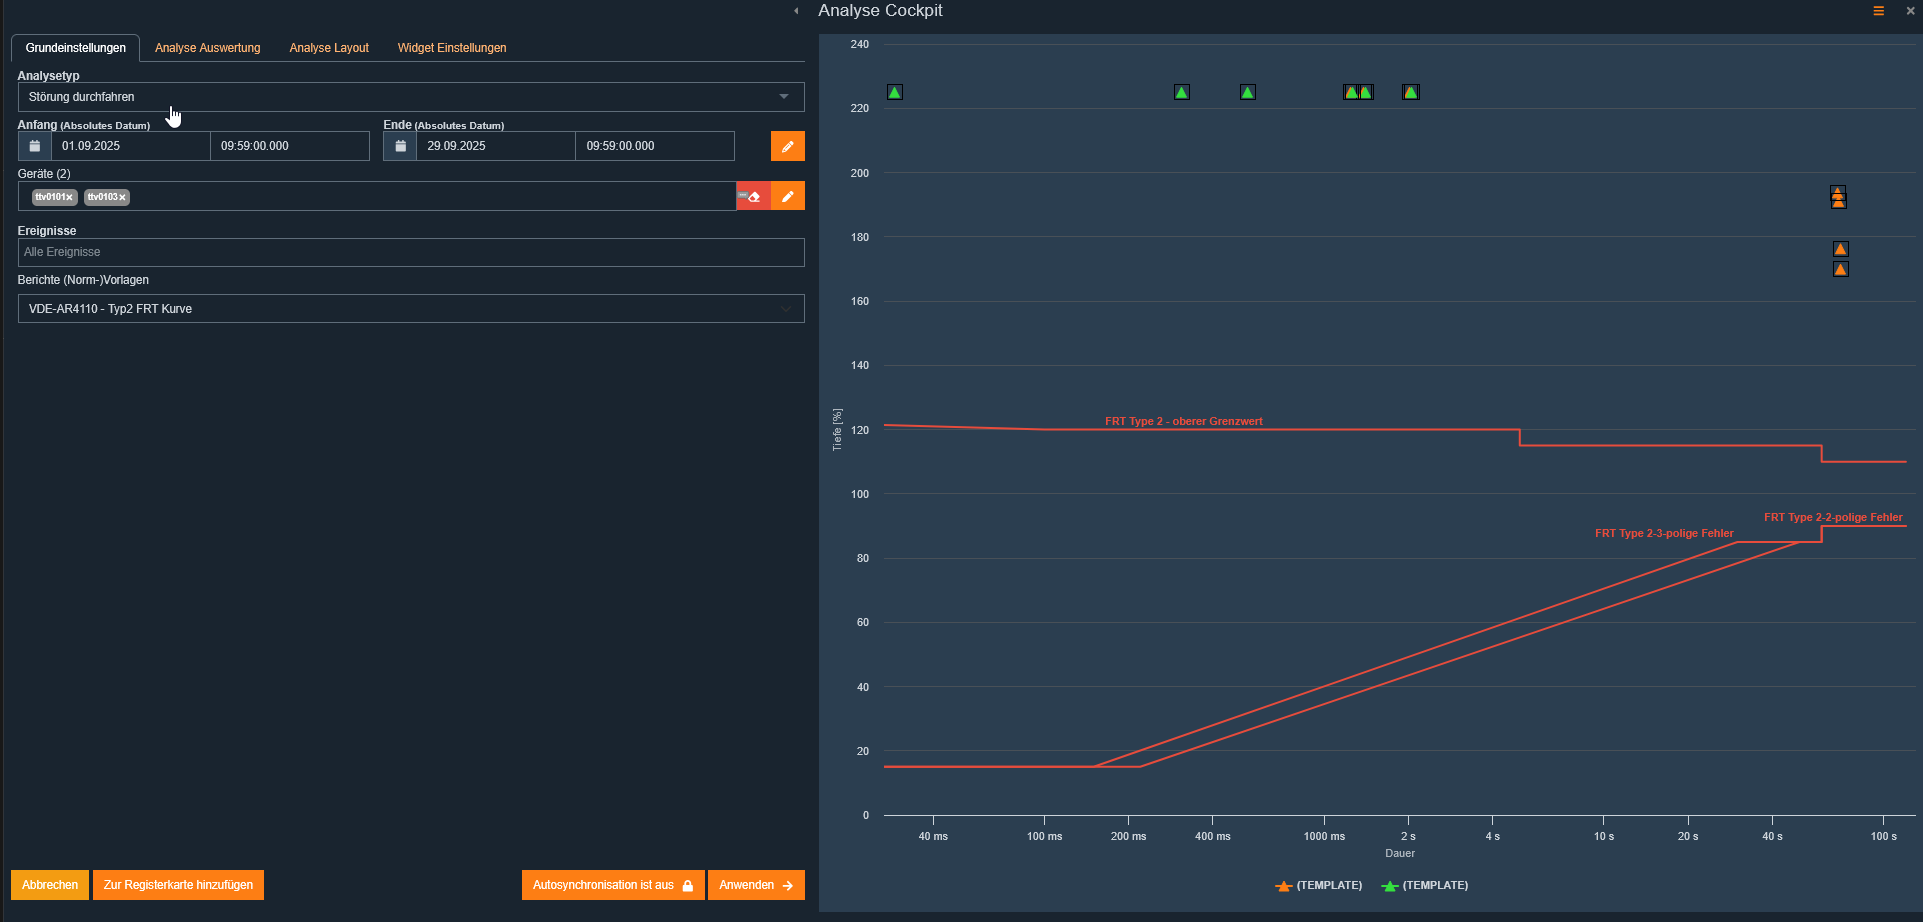Open the Berichte (Norm-)Vorlagen dropdown

pos(410,308)
